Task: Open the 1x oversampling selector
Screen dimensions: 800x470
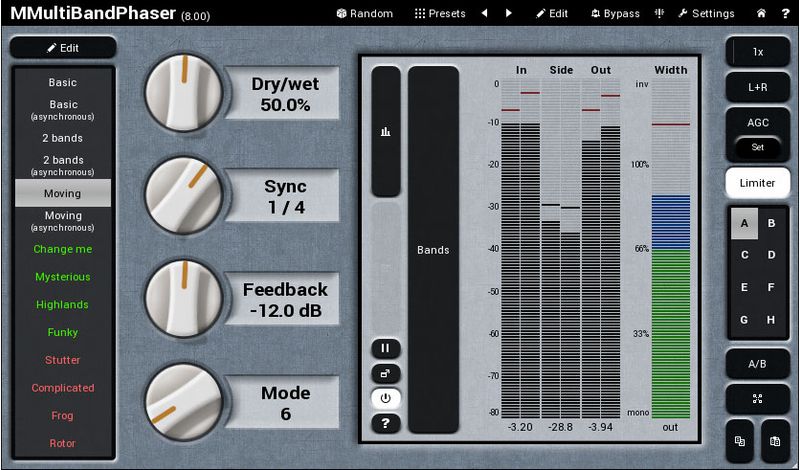Action: 757,52
